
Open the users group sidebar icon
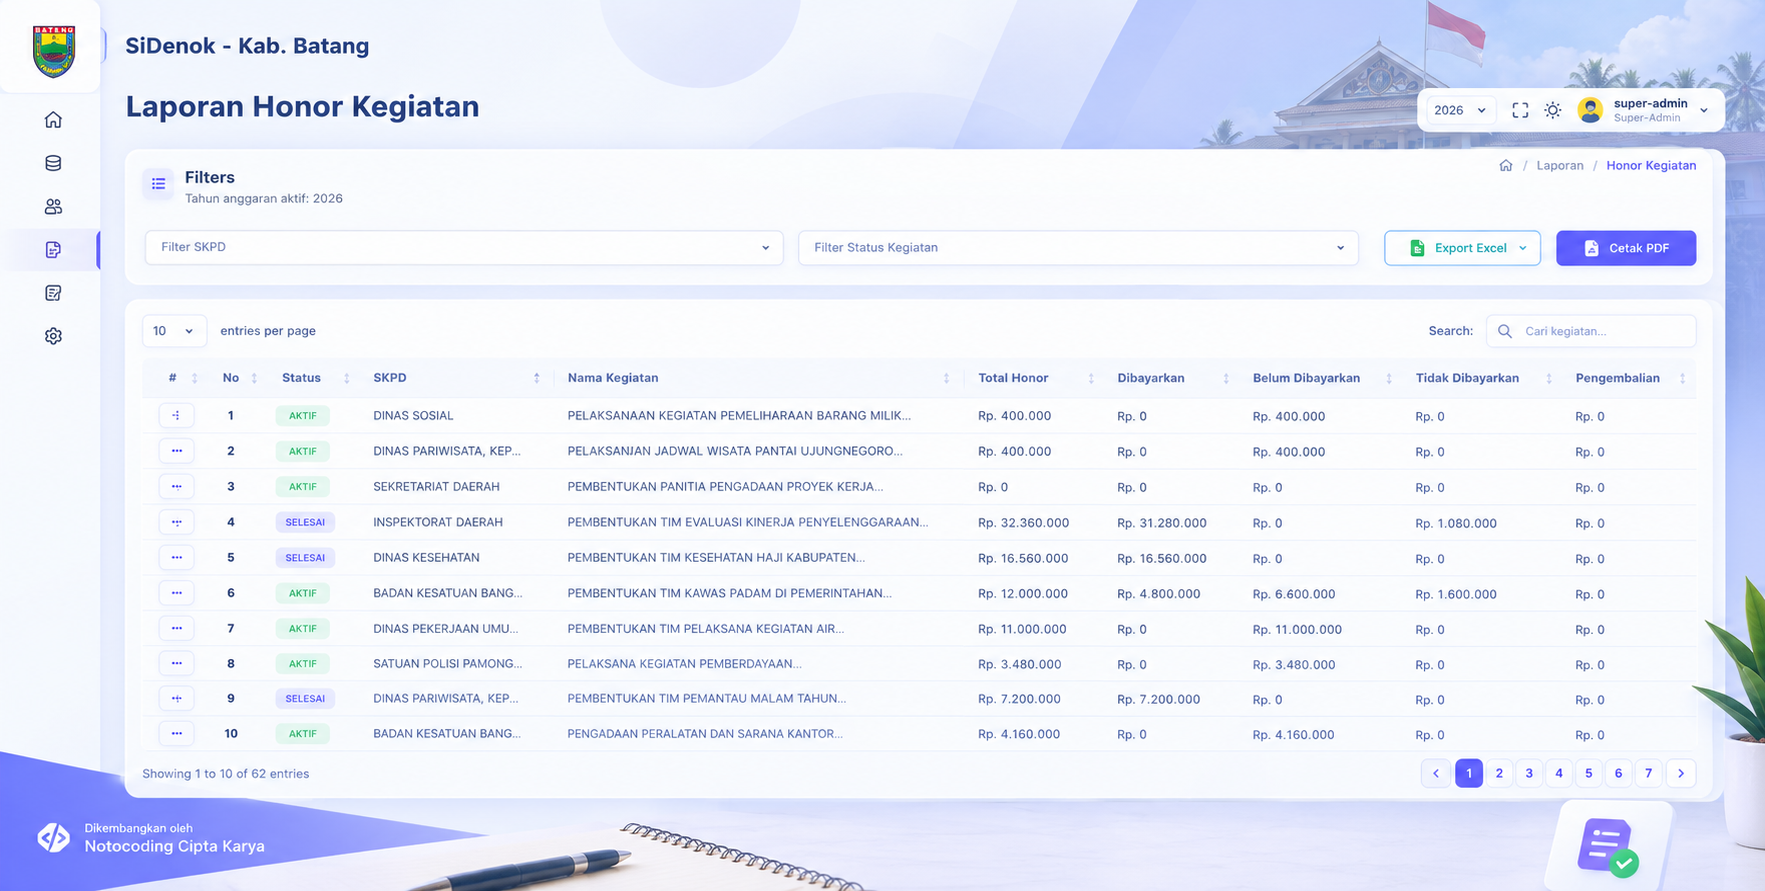(53, 206)
